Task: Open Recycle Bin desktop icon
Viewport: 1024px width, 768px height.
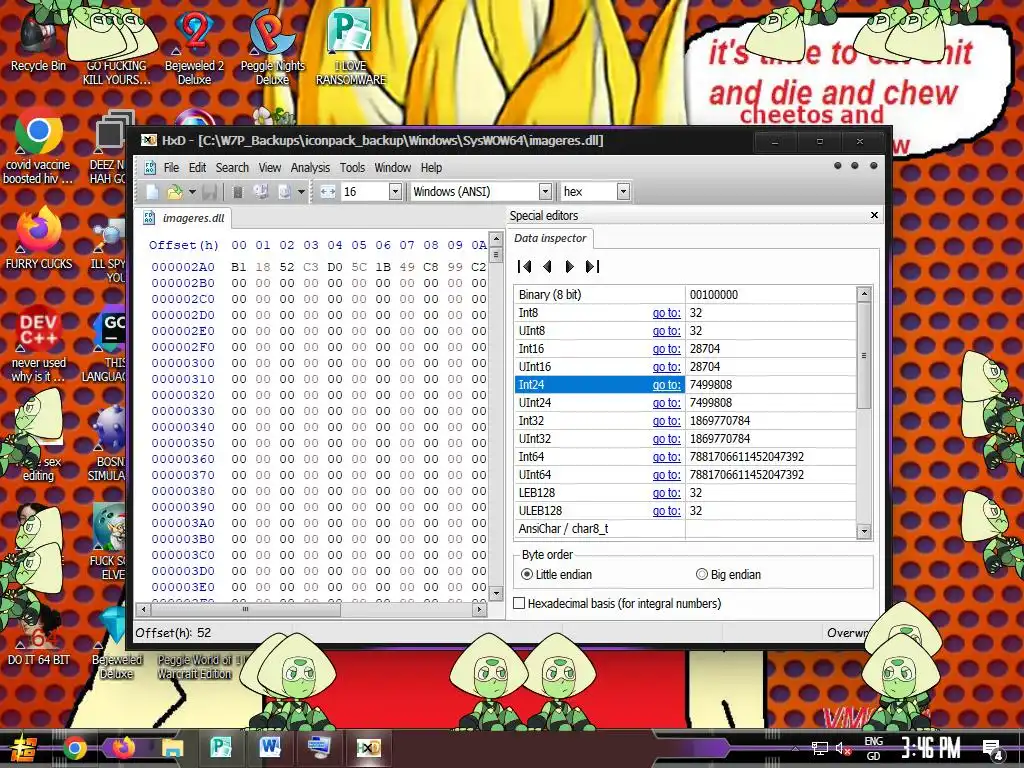Action: 38,42
